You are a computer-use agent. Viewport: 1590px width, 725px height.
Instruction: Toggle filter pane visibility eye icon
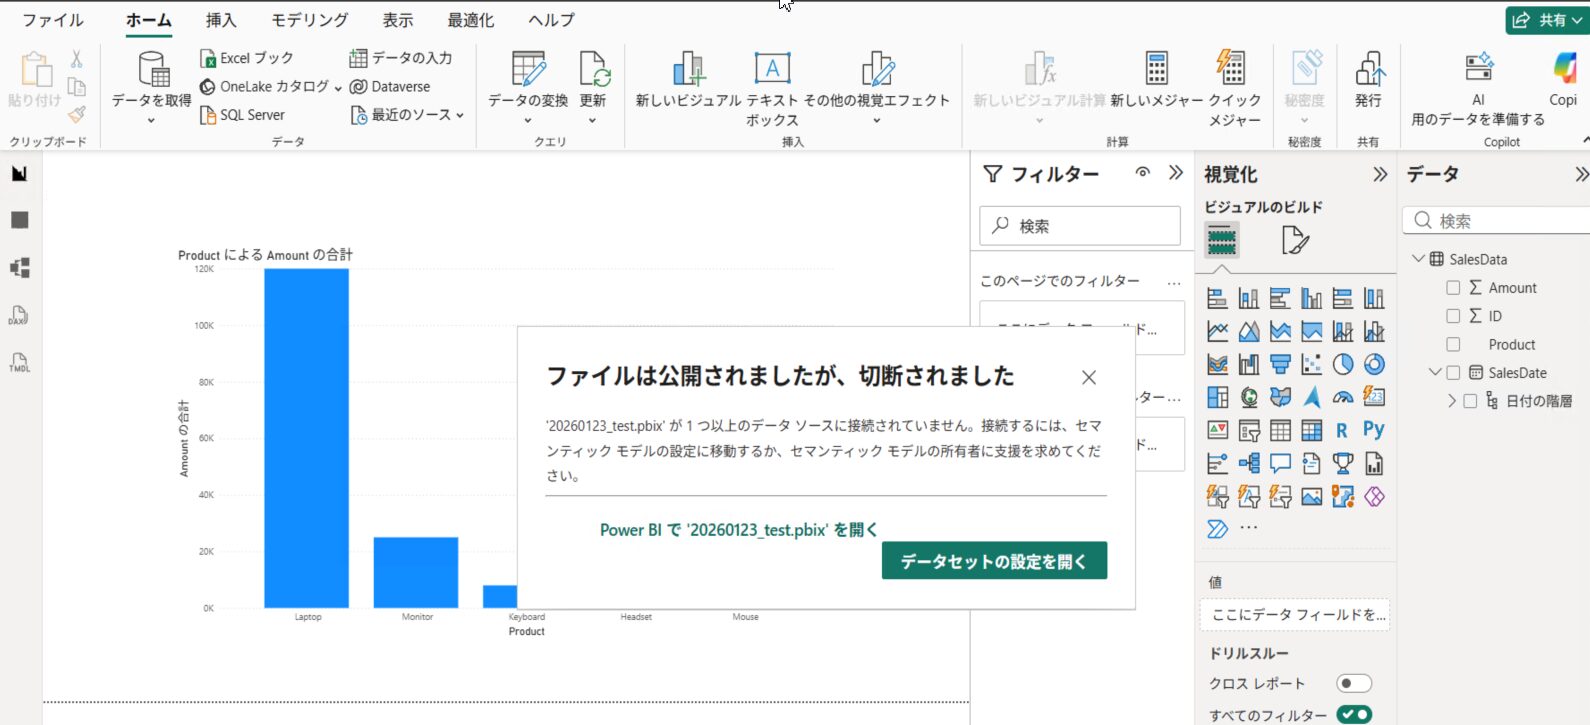[x=1142, y=173]
